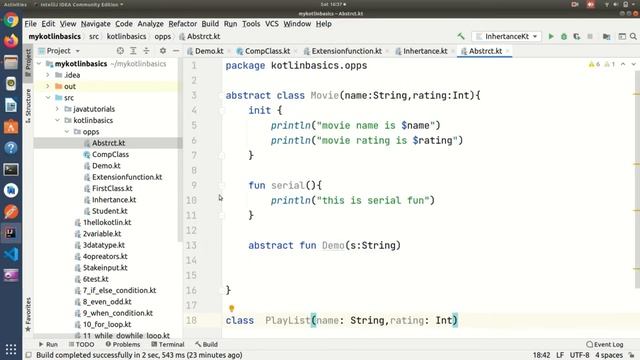Expand the .idea folder

click(48, 75)
